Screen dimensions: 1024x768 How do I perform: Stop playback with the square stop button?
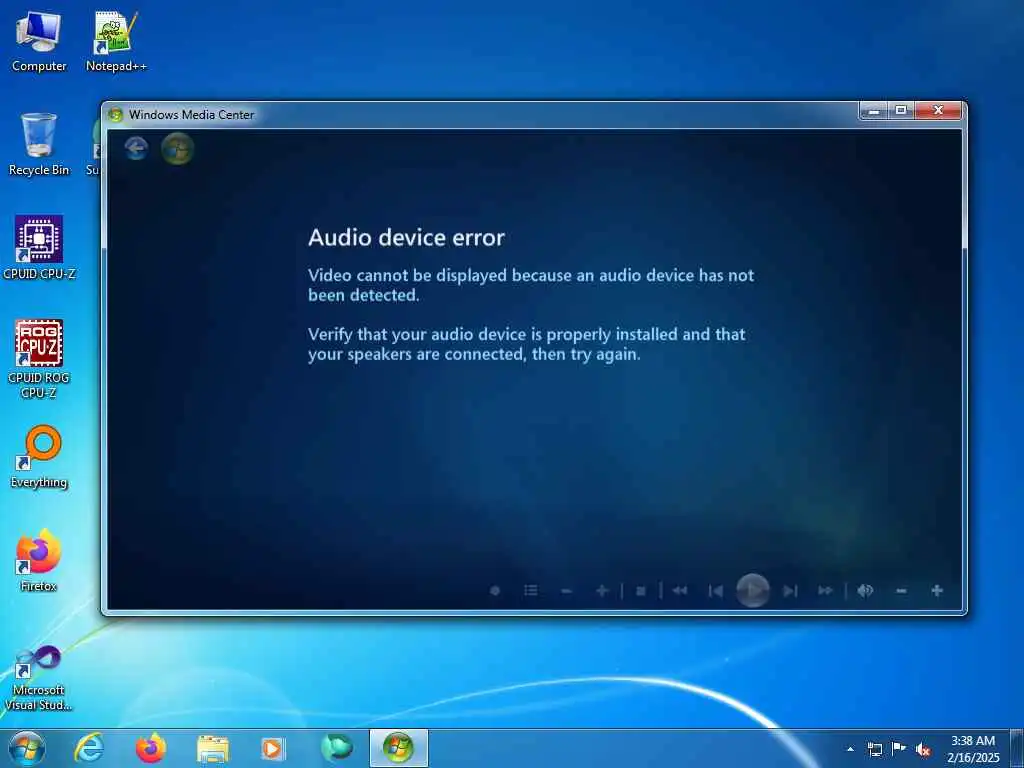[x=641, y=590]
